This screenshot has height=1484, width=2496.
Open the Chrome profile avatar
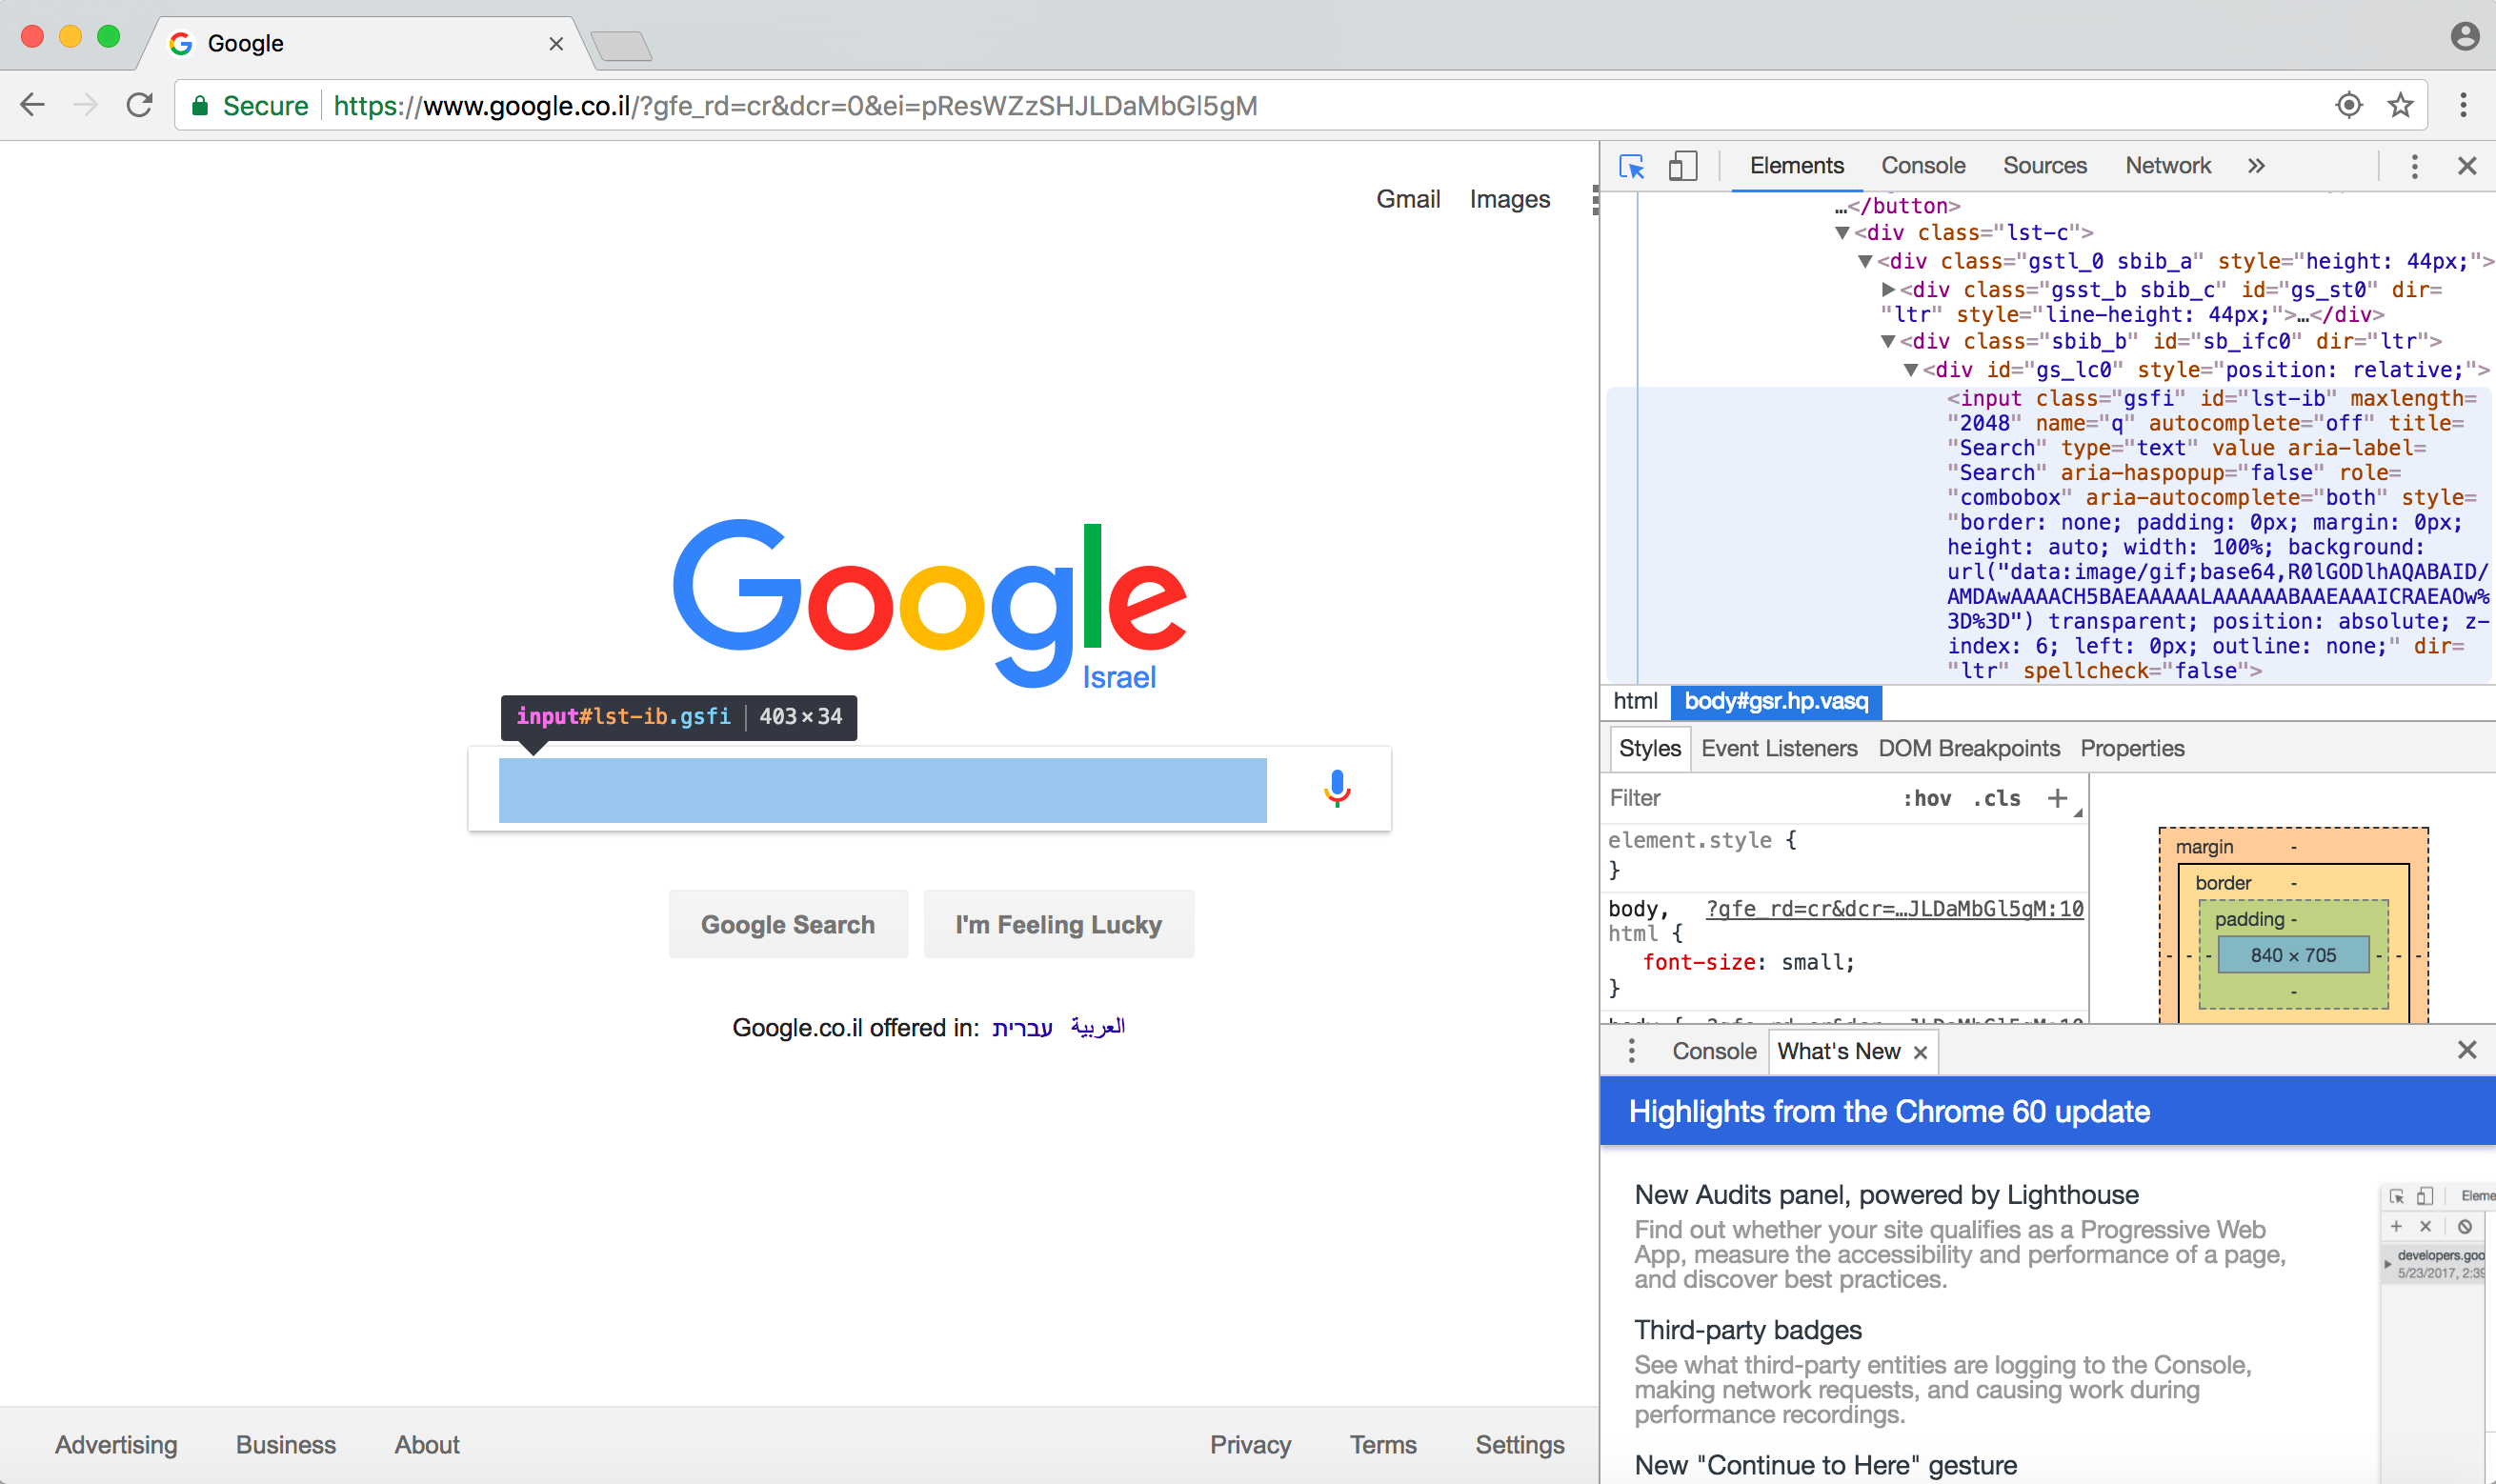pyautogui.click(x=2465, y=35)
